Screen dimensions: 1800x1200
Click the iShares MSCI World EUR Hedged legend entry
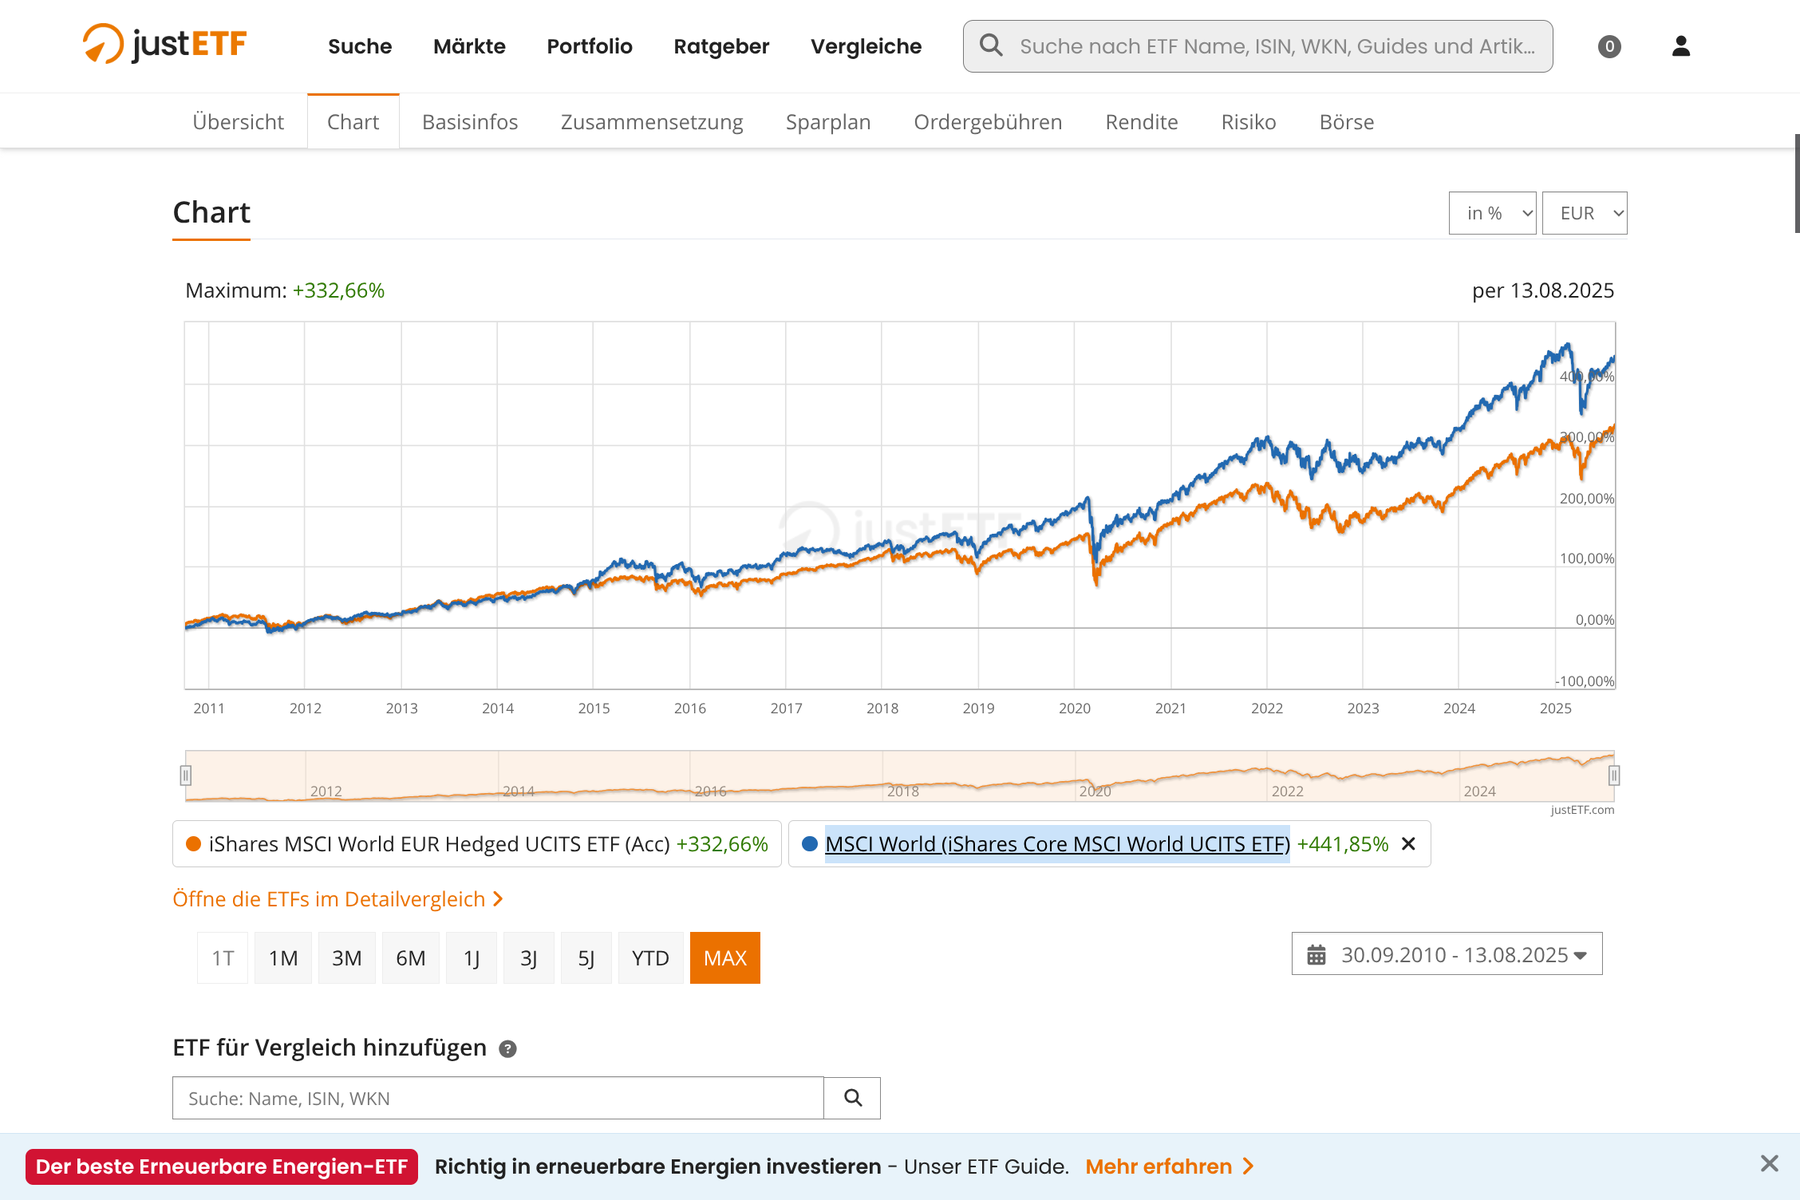pos(477,844)
